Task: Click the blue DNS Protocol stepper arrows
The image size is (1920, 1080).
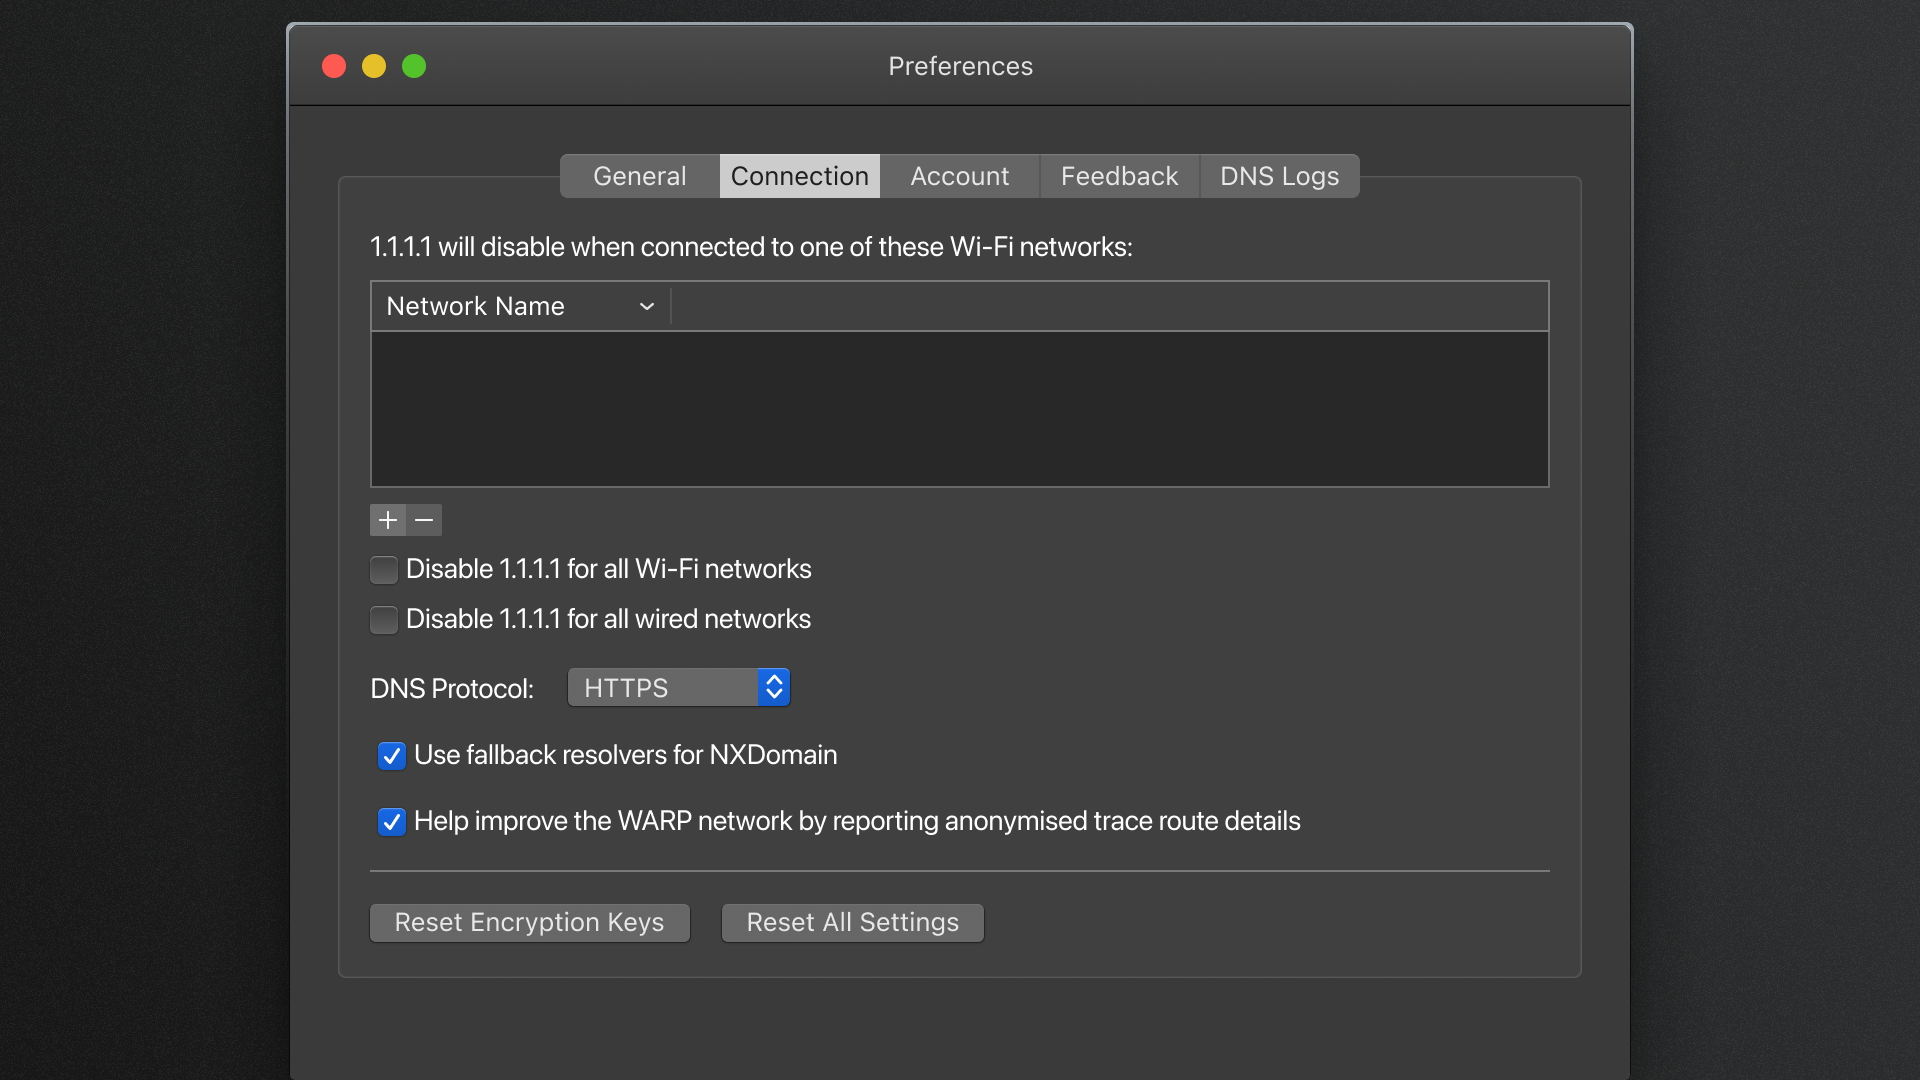Action: coord(774,688)
